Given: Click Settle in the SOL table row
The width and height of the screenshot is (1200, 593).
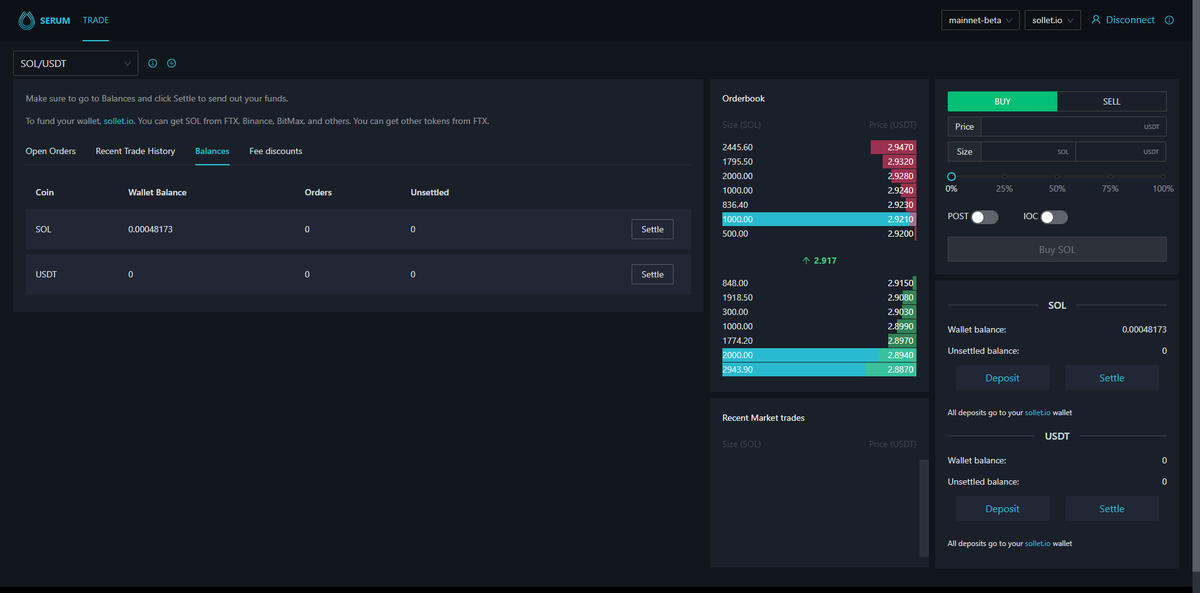Looking at the screenshot, I should click(x=652, y=229).
